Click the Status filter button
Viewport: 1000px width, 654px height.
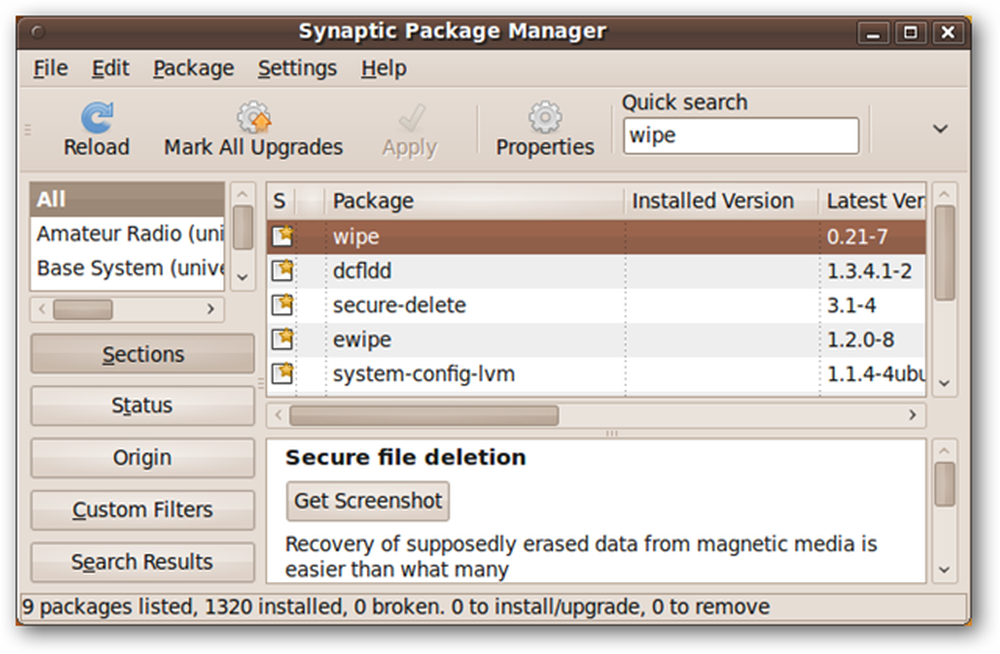point(142,406)
